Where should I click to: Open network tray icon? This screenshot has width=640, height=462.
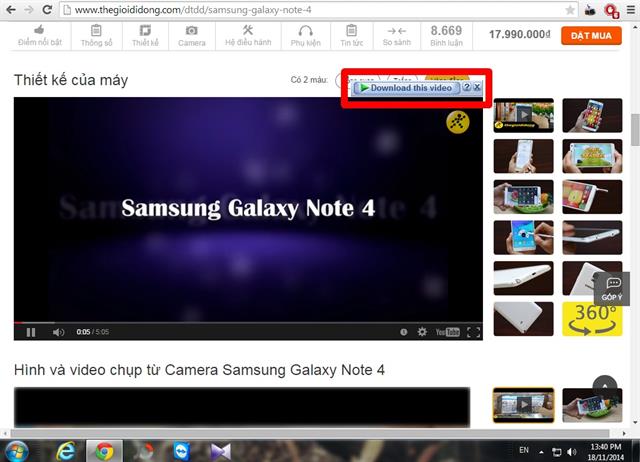tap(557, 452)
